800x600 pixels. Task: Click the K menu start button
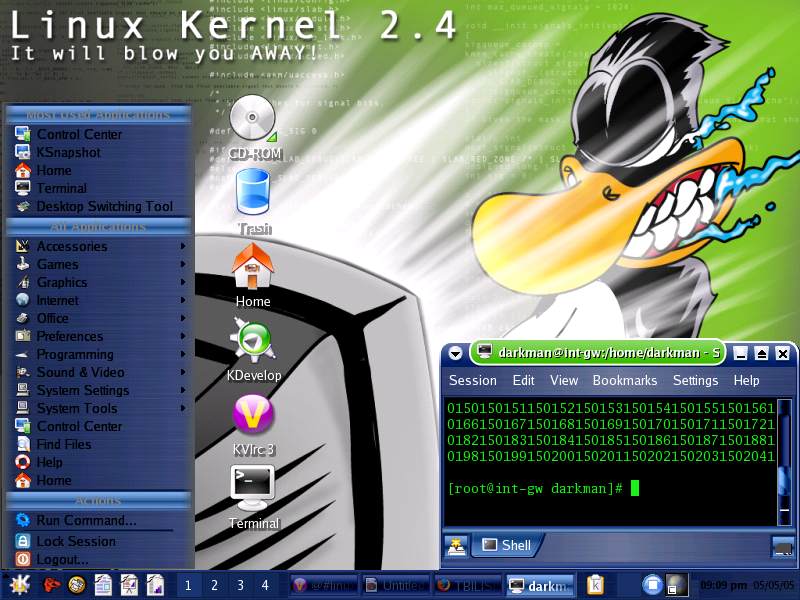(x=19, y=585)
